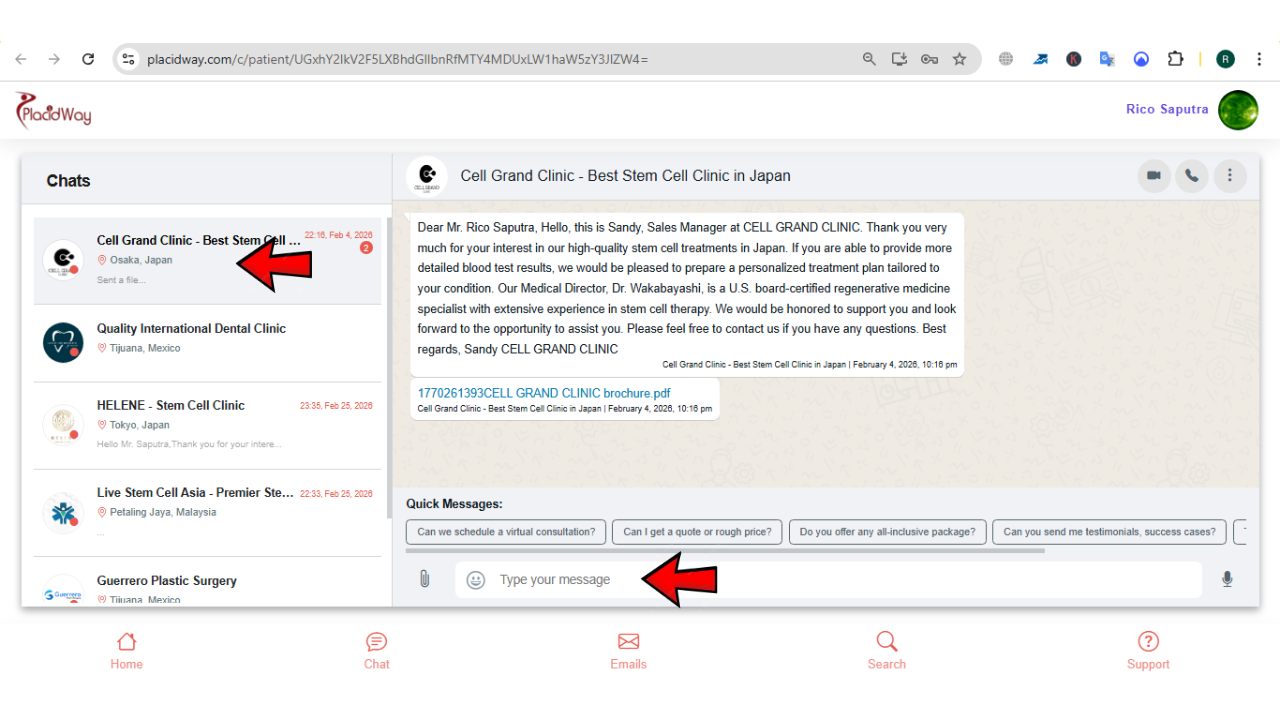1280x720 pixels.
Task: Attach a file using the paperclip icon
Action: coord(424,579)
